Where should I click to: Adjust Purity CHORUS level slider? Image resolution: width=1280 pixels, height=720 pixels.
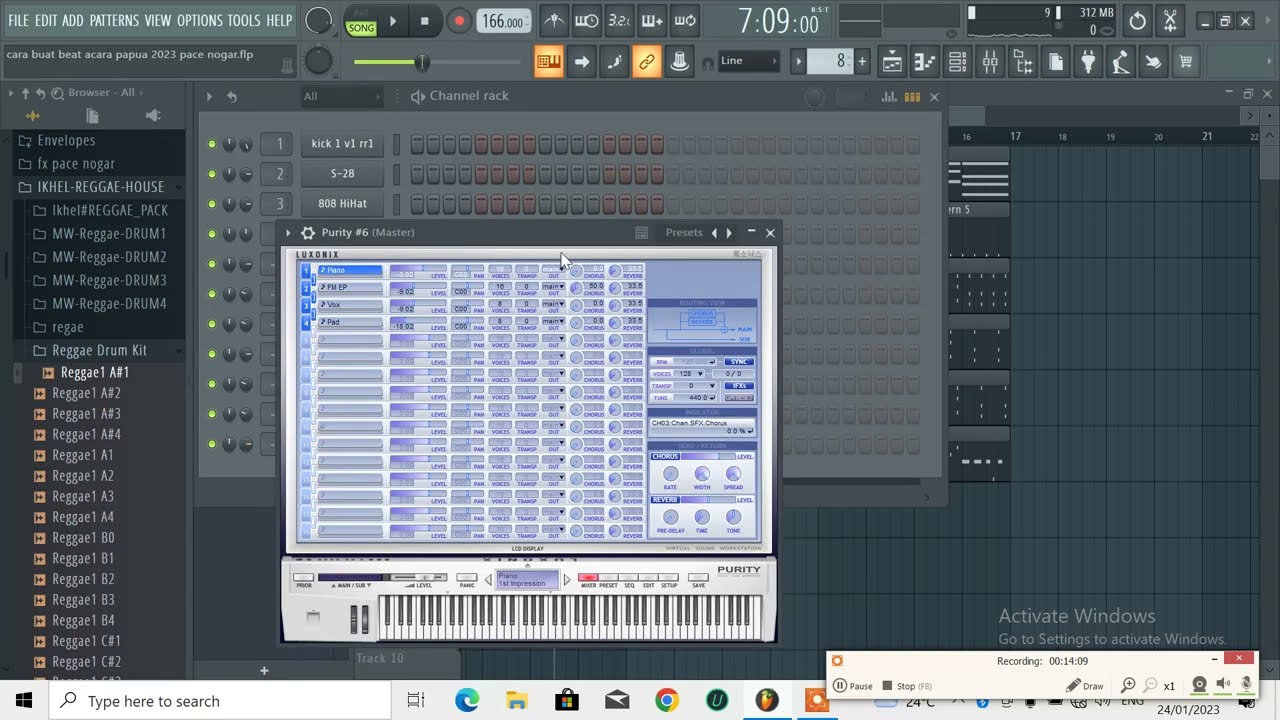pos(708,457)
